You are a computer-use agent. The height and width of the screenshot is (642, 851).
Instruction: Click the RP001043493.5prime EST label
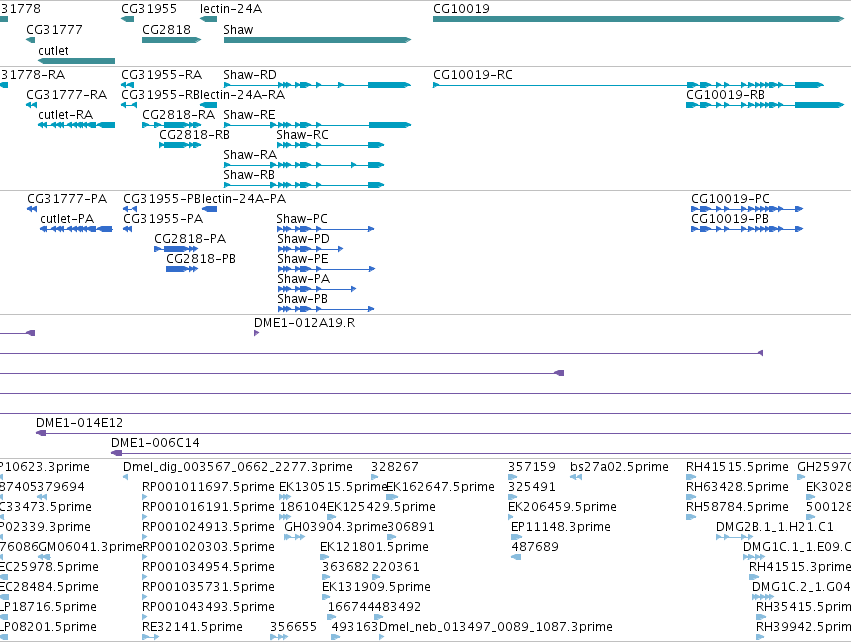[x=208, y=607]
